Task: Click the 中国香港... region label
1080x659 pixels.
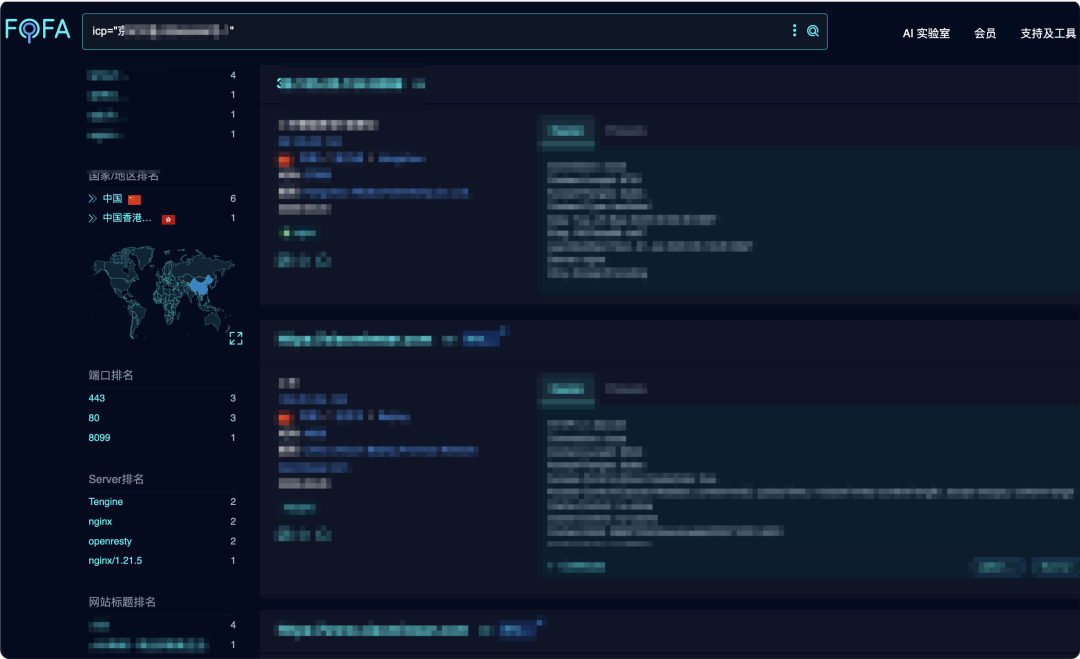Action: (127, 218)
